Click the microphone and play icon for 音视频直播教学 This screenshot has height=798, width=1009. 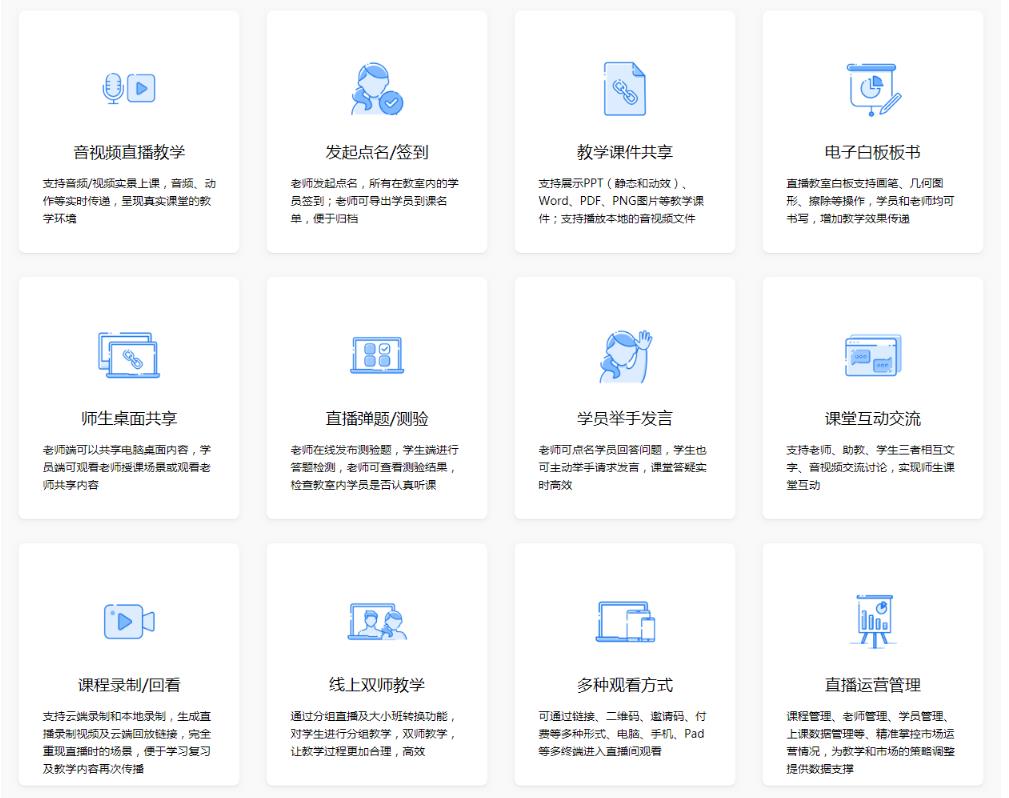(129, 88)
